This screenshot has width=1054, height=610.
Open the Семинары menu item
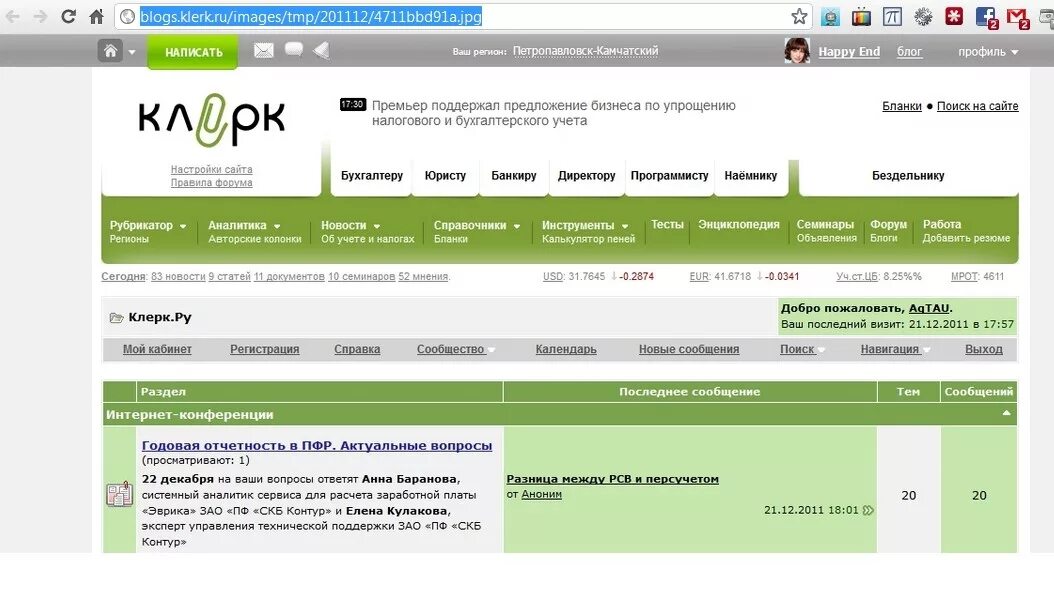click(x=825, y=225)
